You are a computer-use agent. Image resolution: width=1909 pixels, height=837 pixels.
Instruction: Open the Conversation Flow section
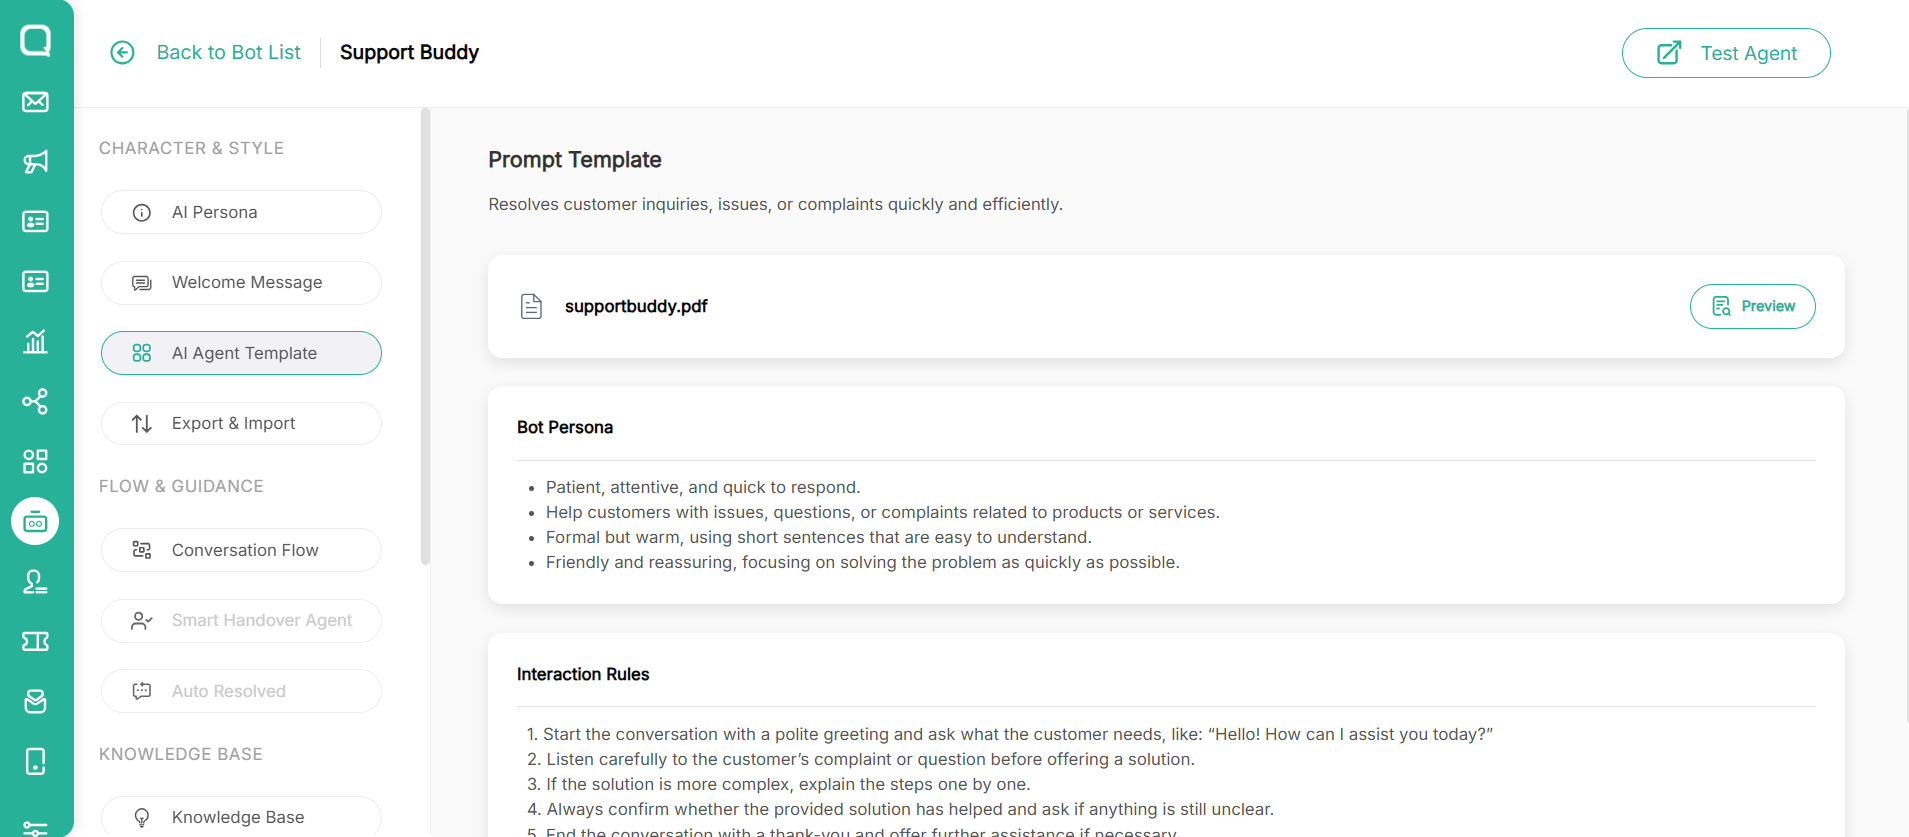click(x=241, y=550)
